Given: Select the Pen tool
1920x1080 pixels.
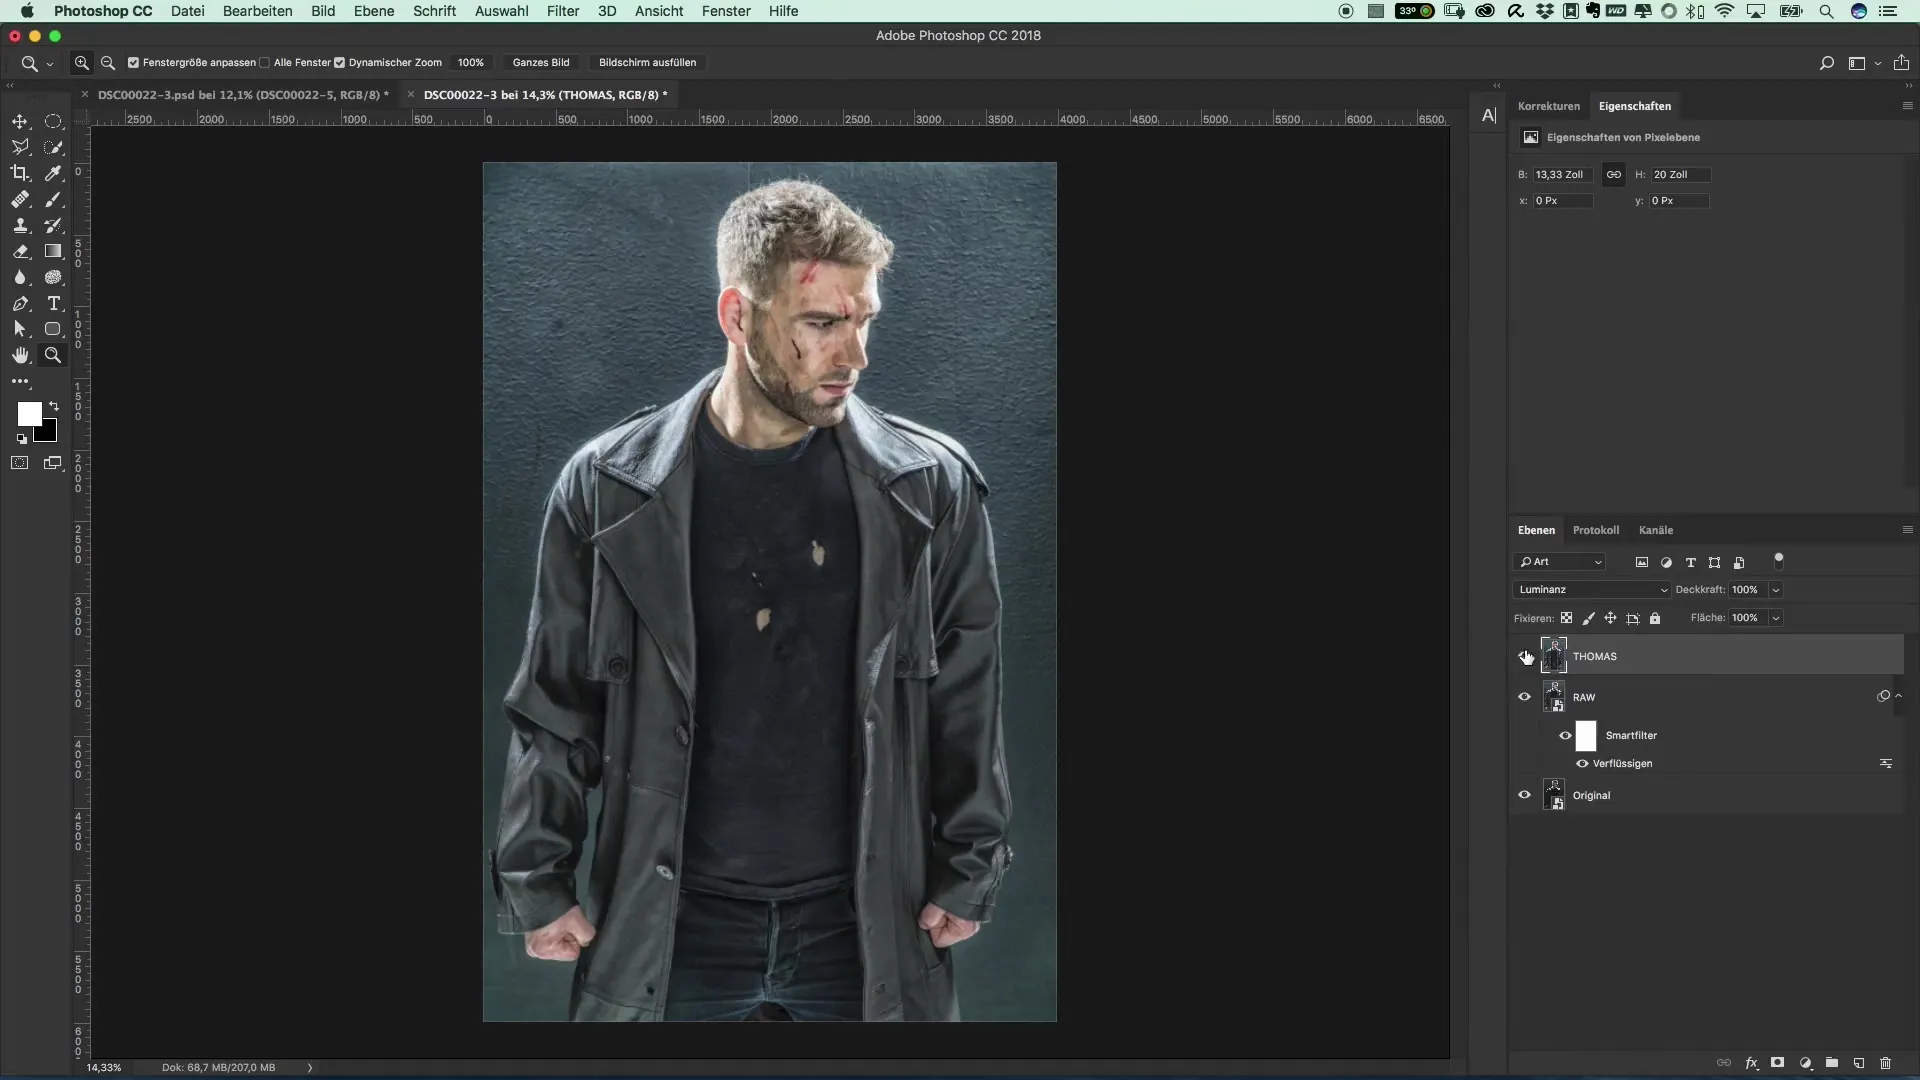Looking at the screenshot, I should tap(20, 303).
